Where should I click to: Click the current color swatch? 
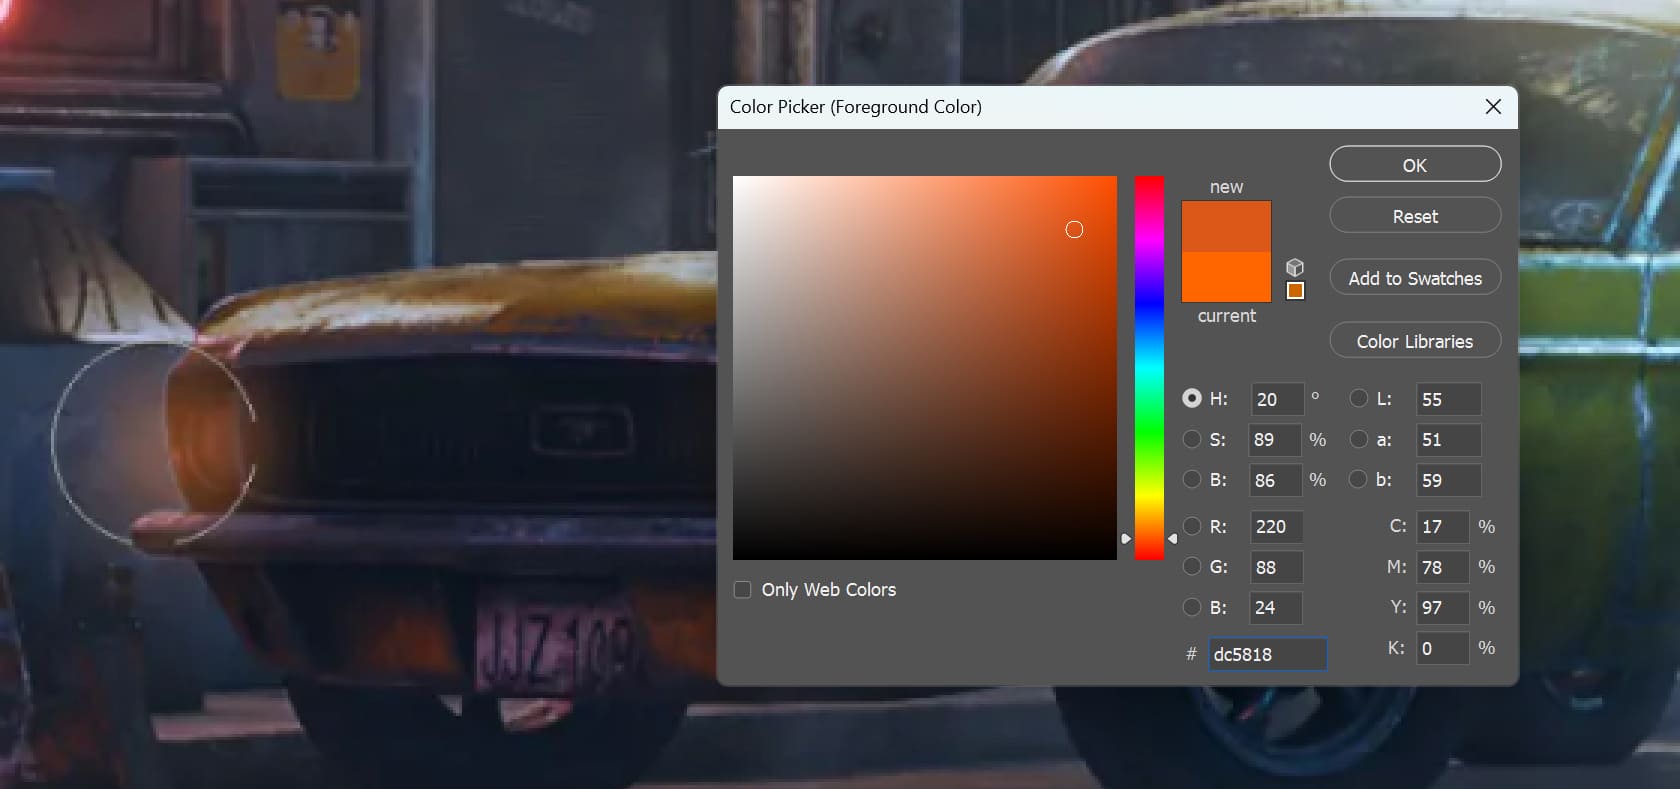(x=1226, y=276)
